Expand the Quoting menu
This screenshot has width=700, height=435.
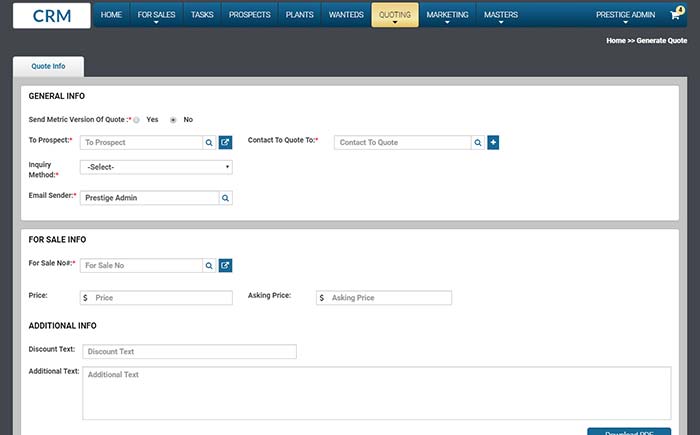394,16
